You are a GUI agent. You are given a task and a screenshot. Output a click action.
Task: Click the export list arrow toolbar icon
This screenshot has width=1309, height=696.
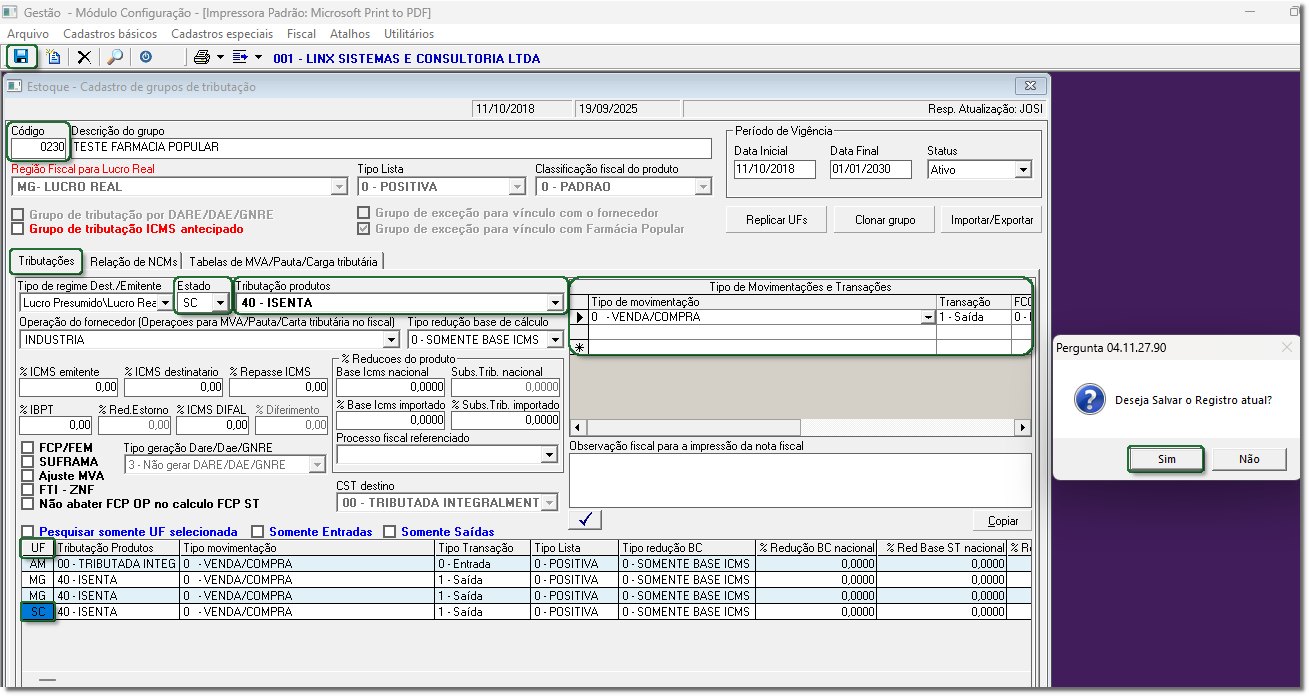point(240,57)
